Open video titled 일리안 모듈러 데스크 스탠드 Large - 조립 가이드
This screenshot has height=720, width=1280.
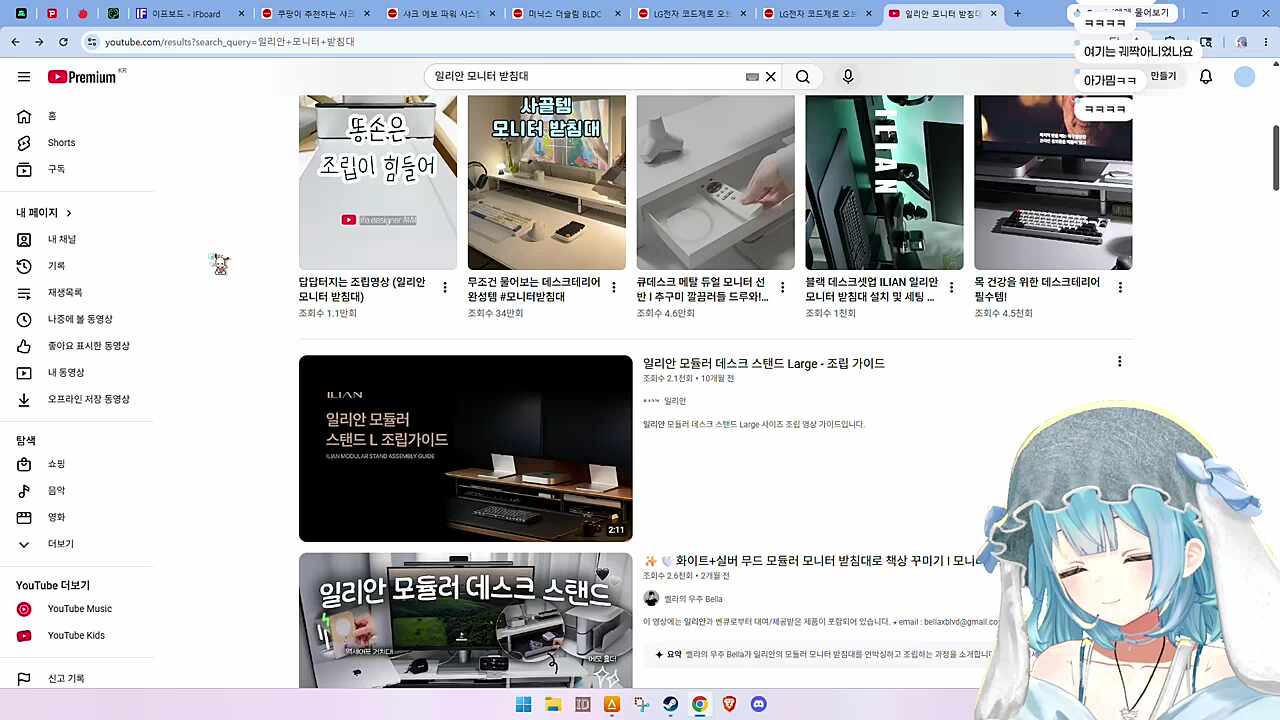(764, 363)
